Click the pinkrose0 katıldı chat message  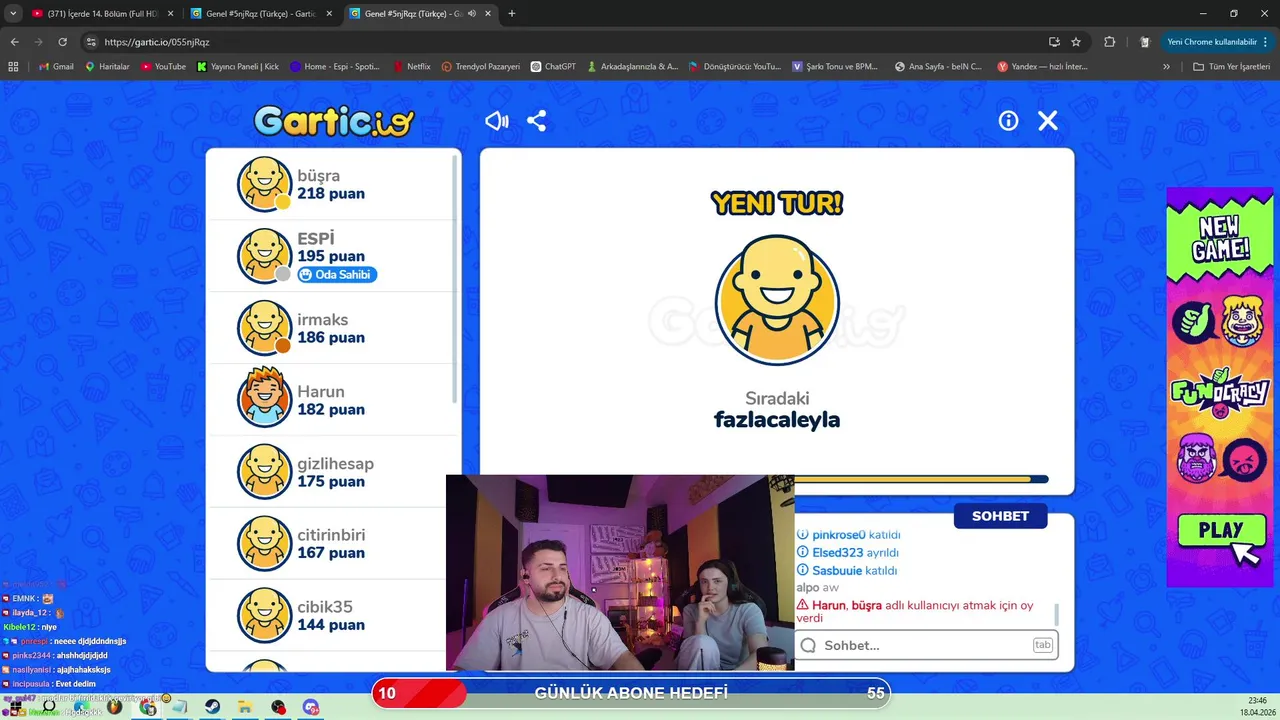(848, 535)
